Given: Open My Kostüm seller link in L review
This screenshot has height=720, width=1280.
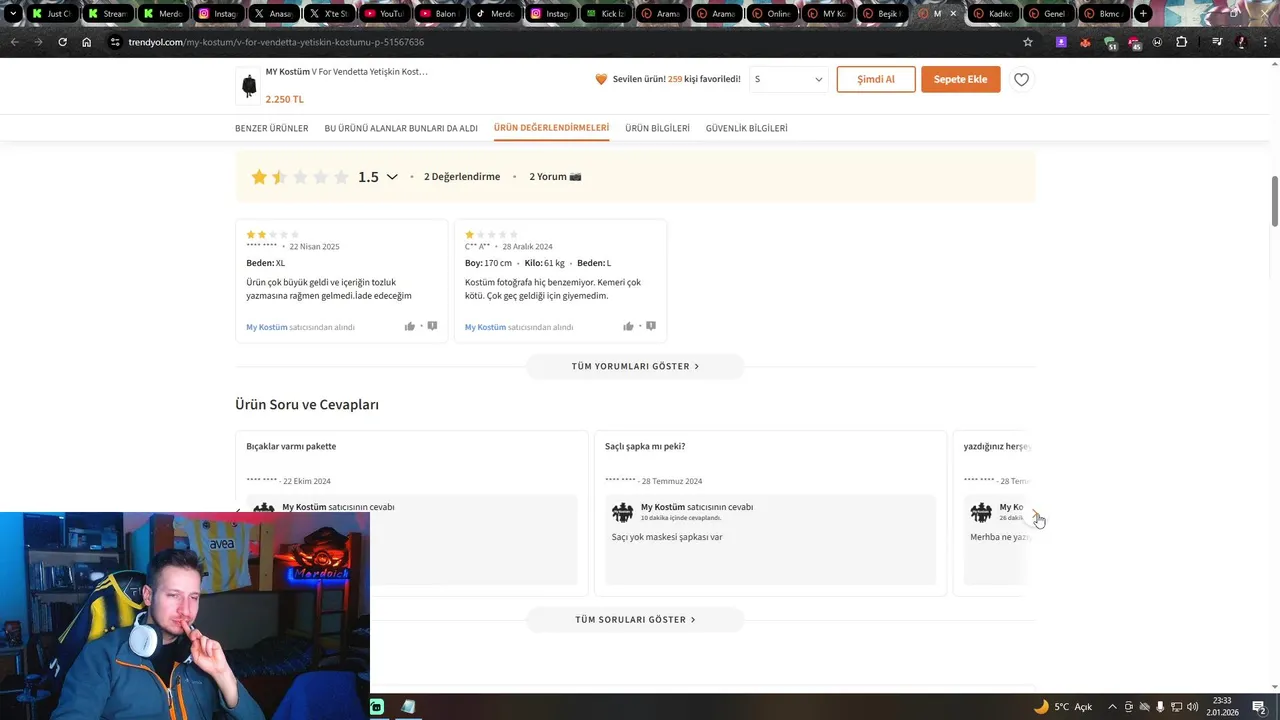Looking at the screenshot, I should point(485,327).
